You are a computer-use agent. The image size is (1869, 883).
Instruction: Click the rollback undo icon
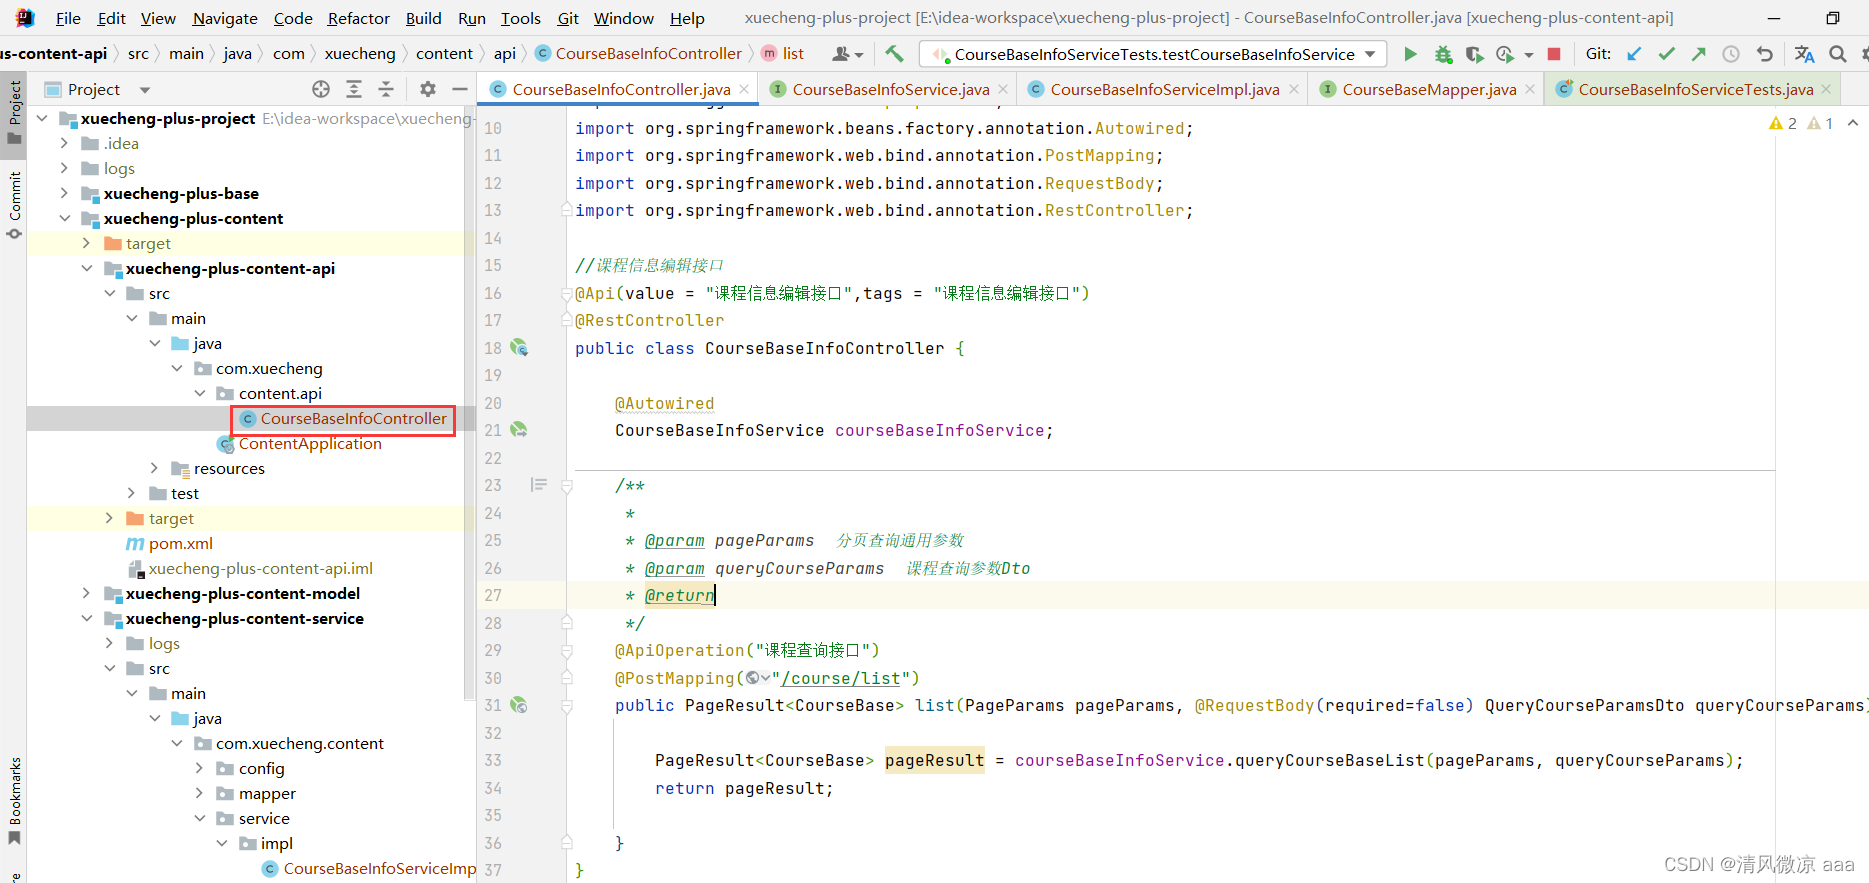point(1765,54)
